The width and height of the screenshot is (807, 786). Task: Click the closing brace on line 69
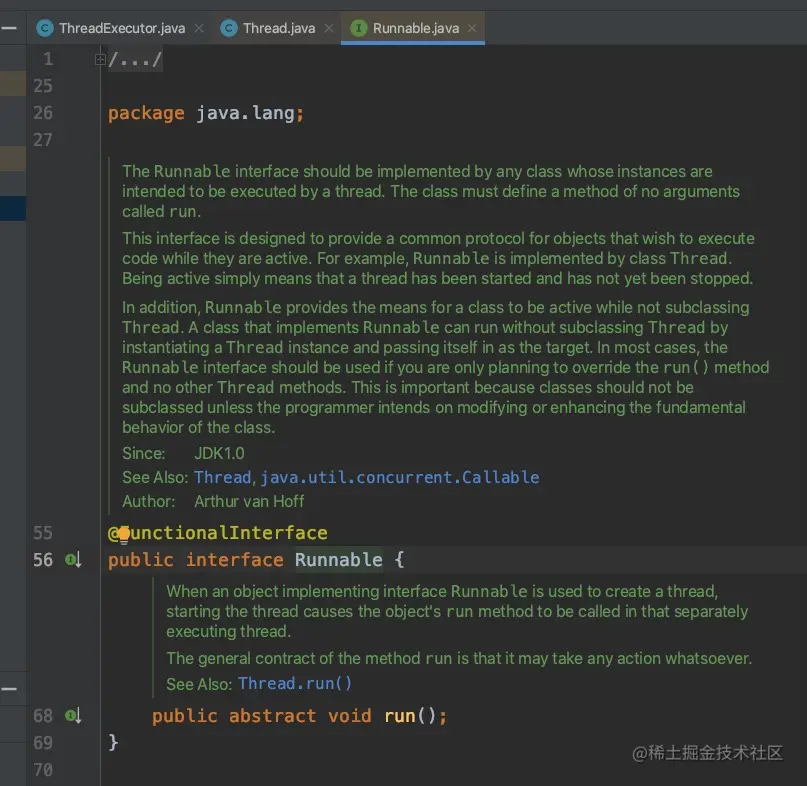pos(113,742)
